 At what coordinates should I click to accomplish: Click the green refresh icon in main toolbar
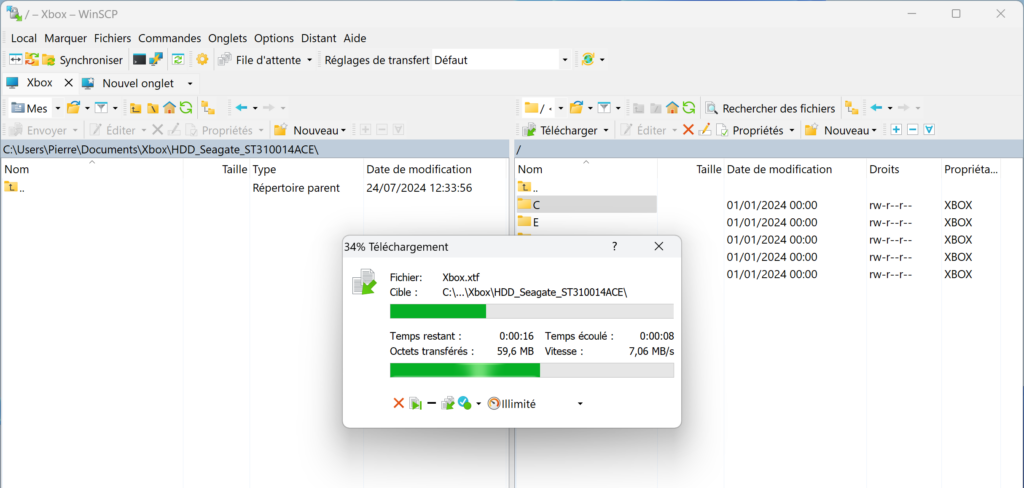coord(178,60)
